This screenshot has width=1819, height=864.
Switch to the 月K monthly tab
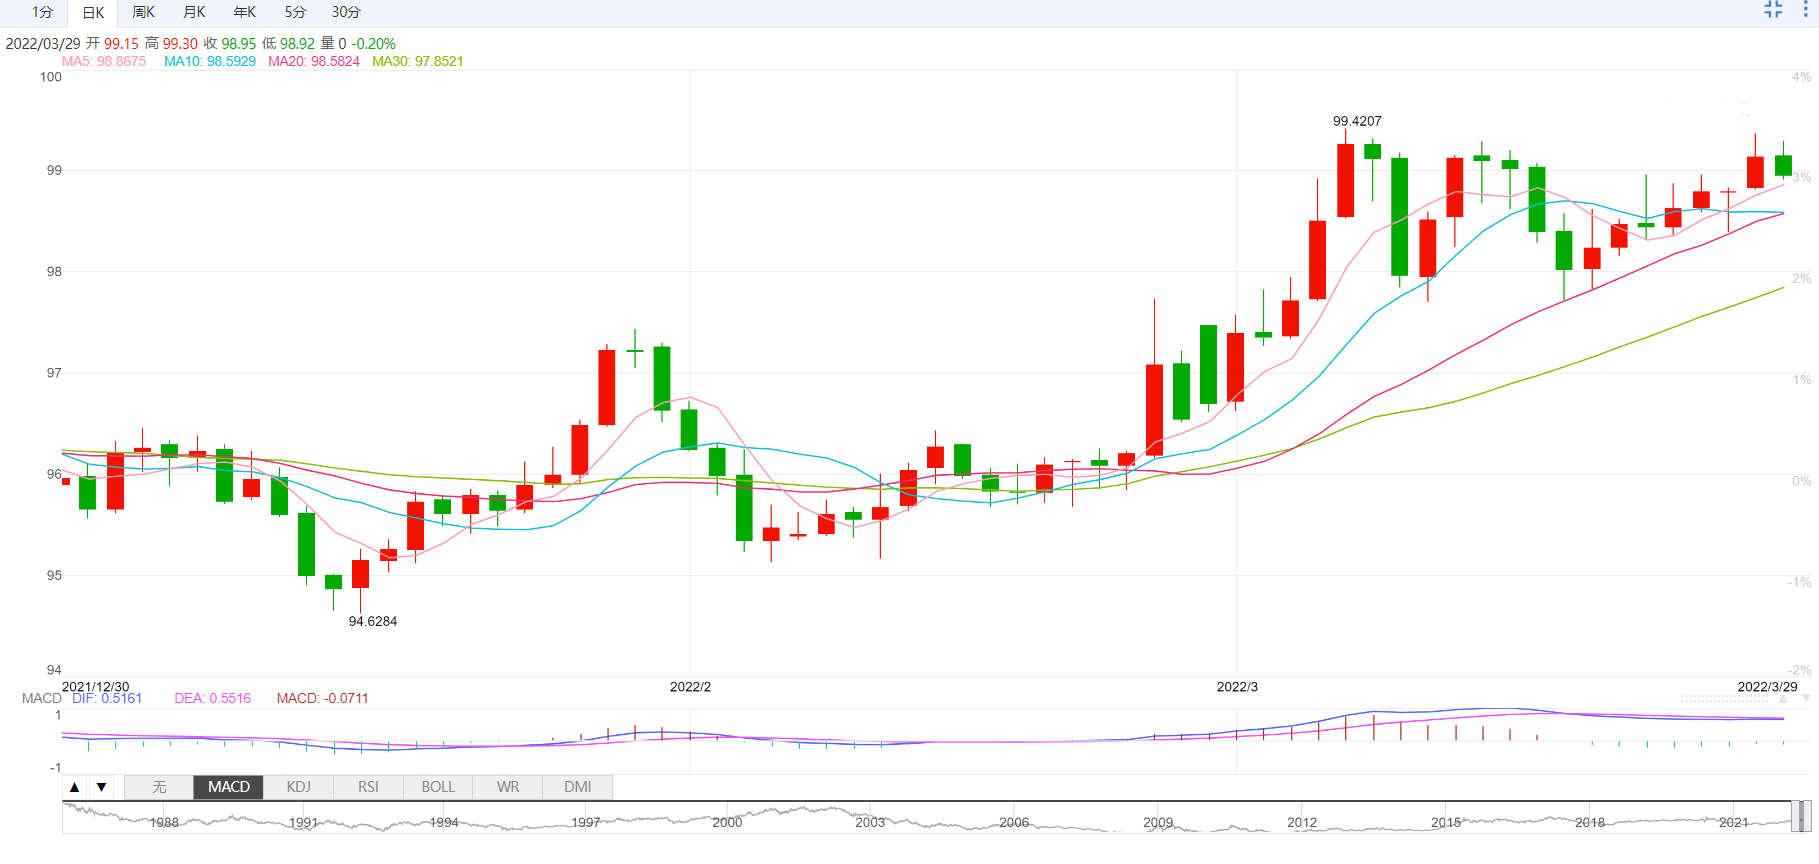click(x=194, y=12)
